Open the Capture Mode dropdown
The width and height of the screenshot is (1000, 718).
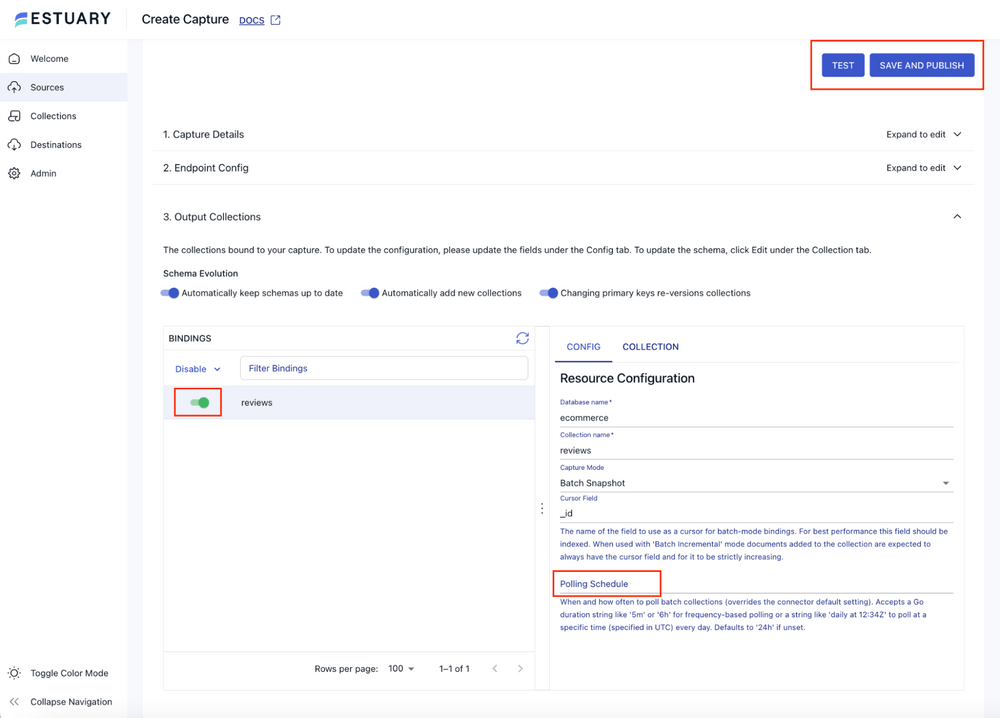(x=755, y=483)
